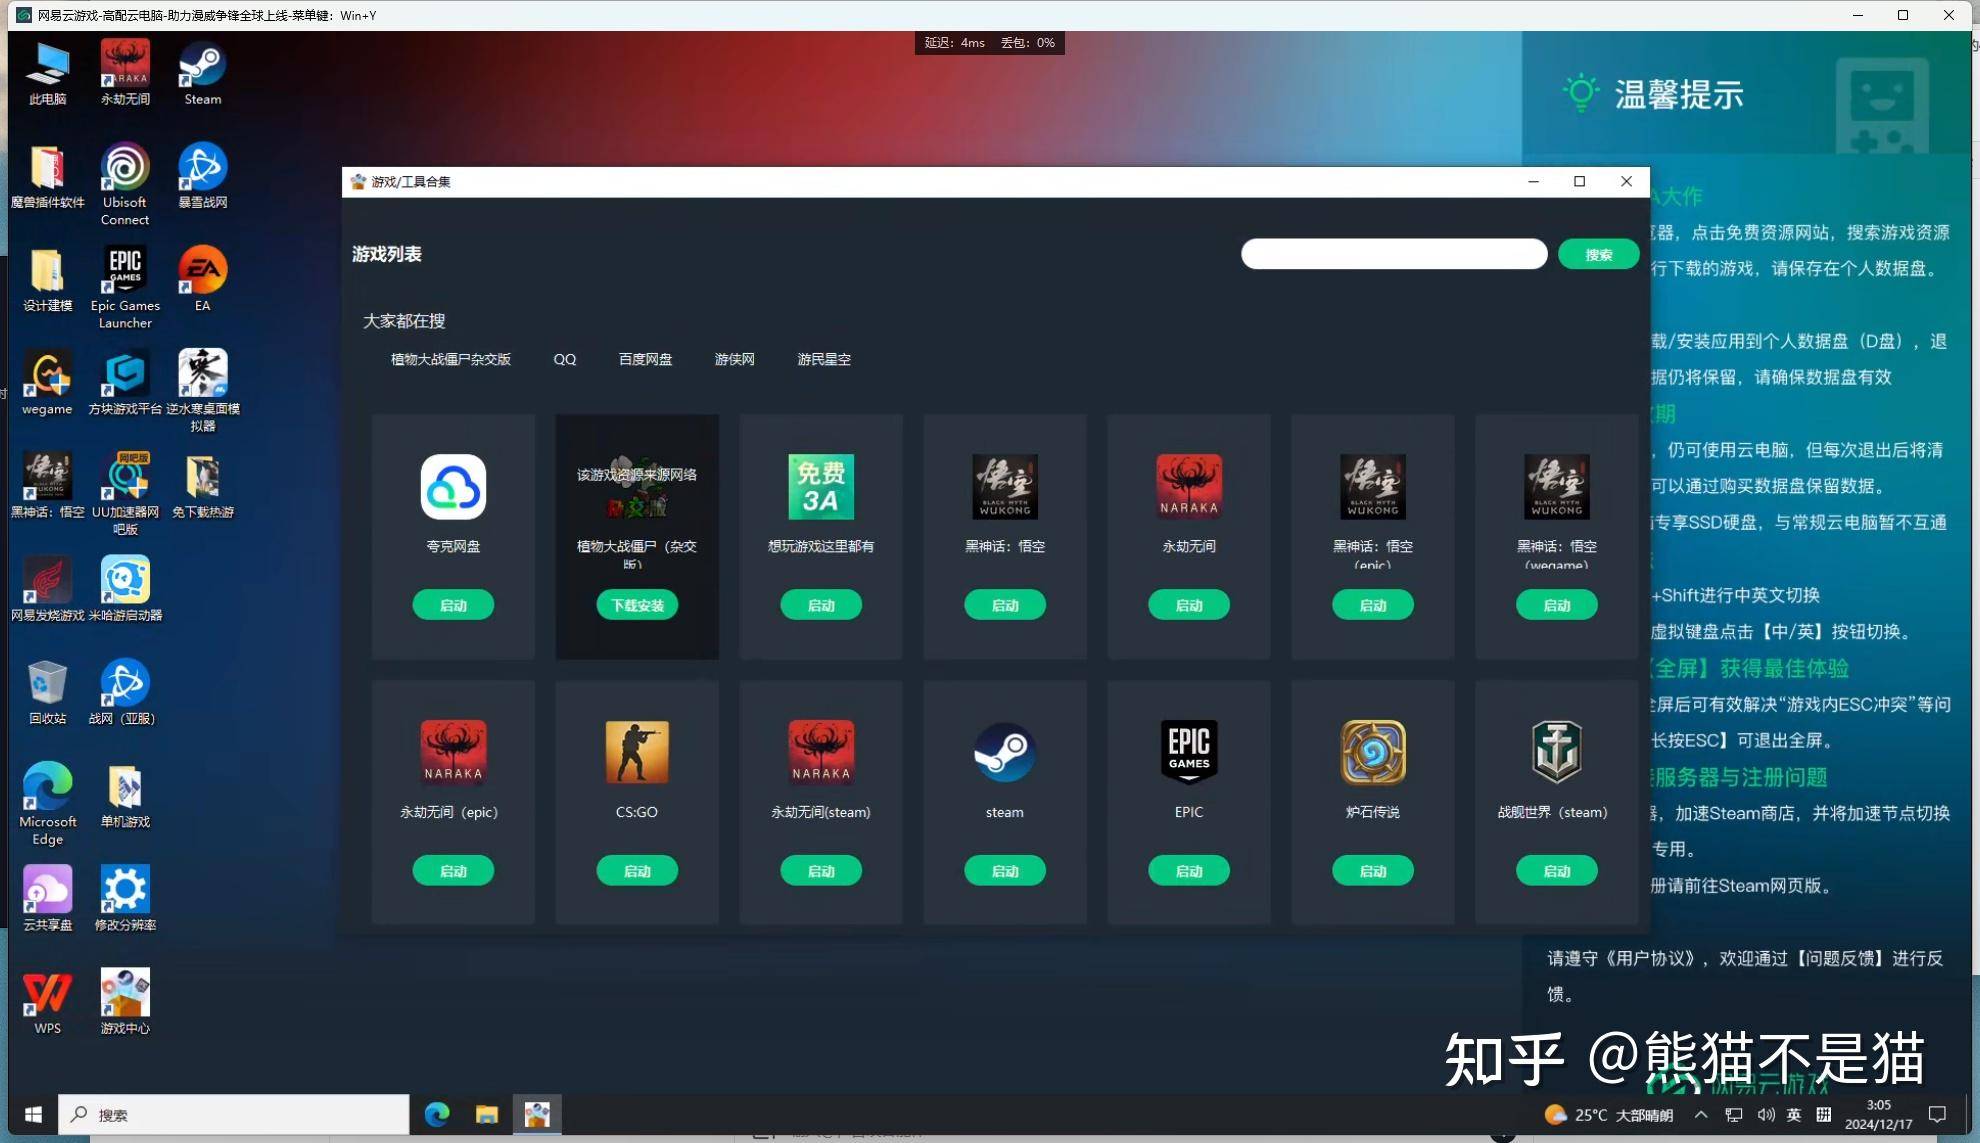Select the 云共享盘 desktop icon
The image size is (1980, 1143).
click(47, 898)
